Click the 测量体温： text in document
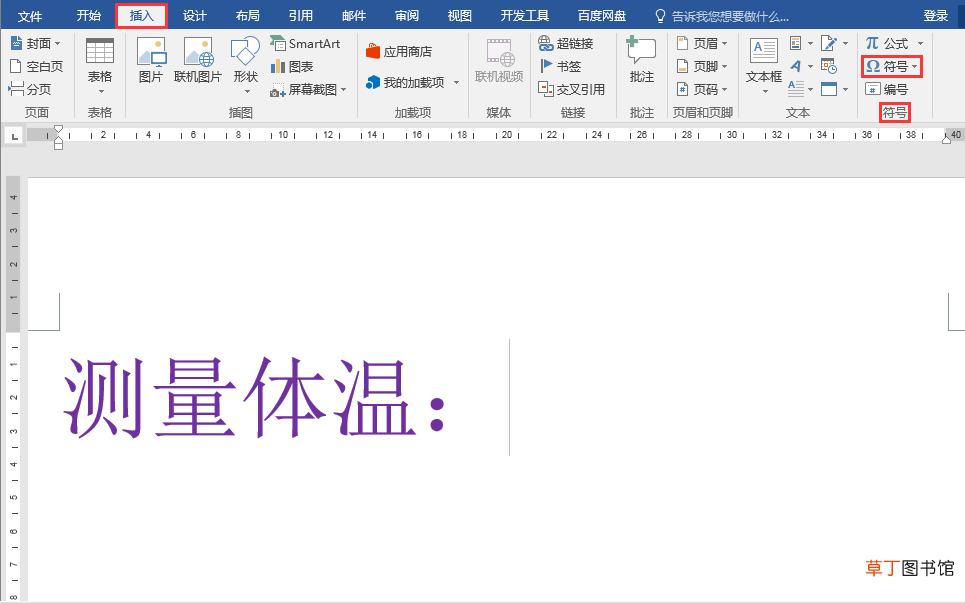Image resolution: width=965 pixels, height=603 pixels. click(254, 398)
